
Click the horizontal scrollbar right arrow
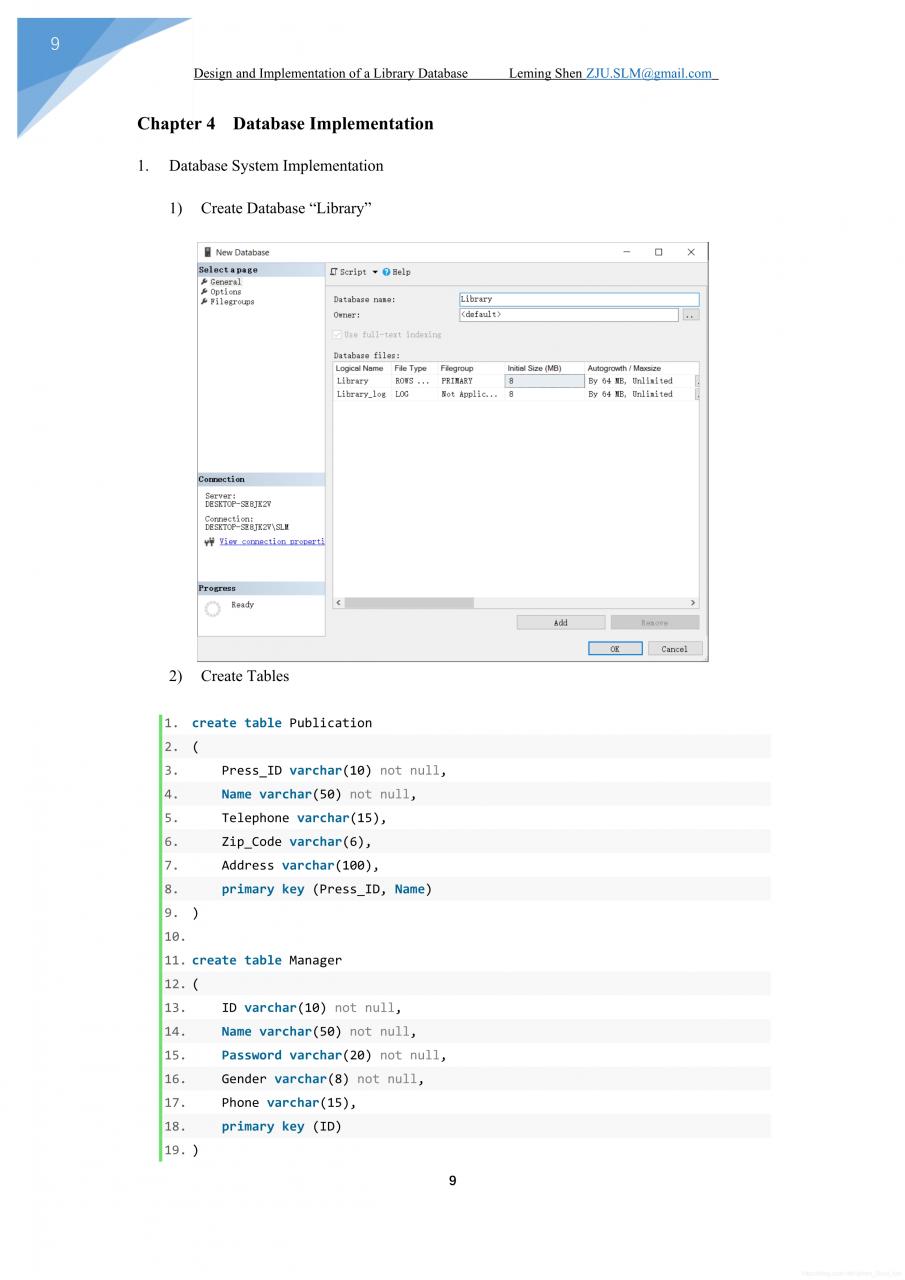pos(693,603)
